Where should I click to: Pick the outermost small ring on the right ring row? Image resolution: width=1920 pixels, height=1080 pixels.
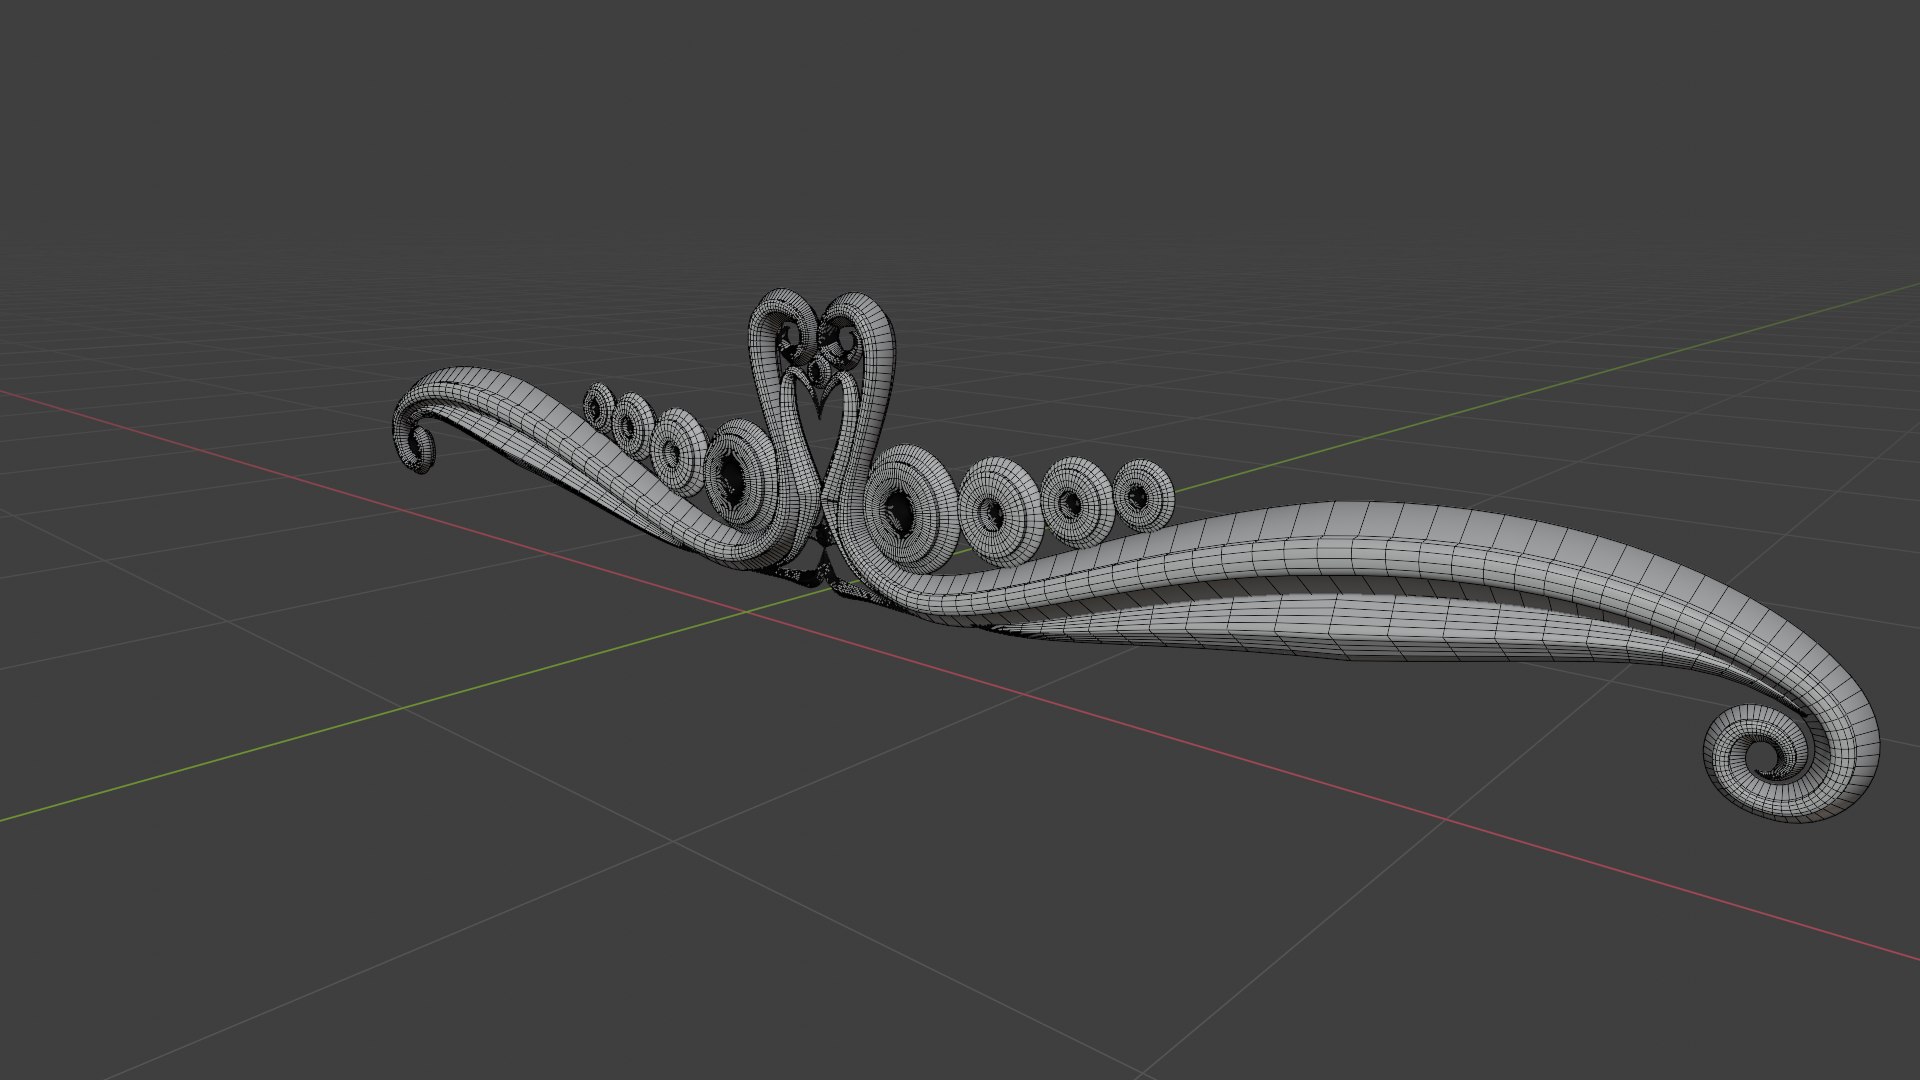click(x=1143, y=494)
